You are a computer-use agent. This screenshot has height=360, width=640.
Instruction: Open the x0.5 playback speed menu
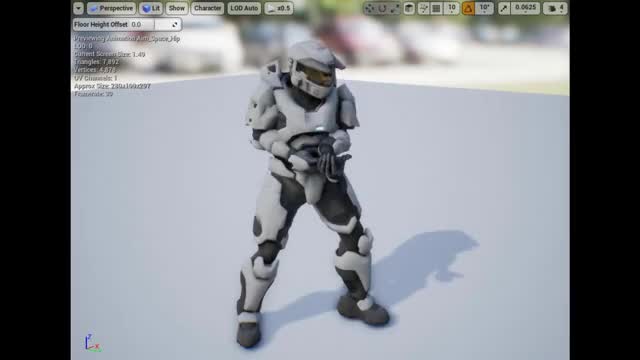pos(279,8)
